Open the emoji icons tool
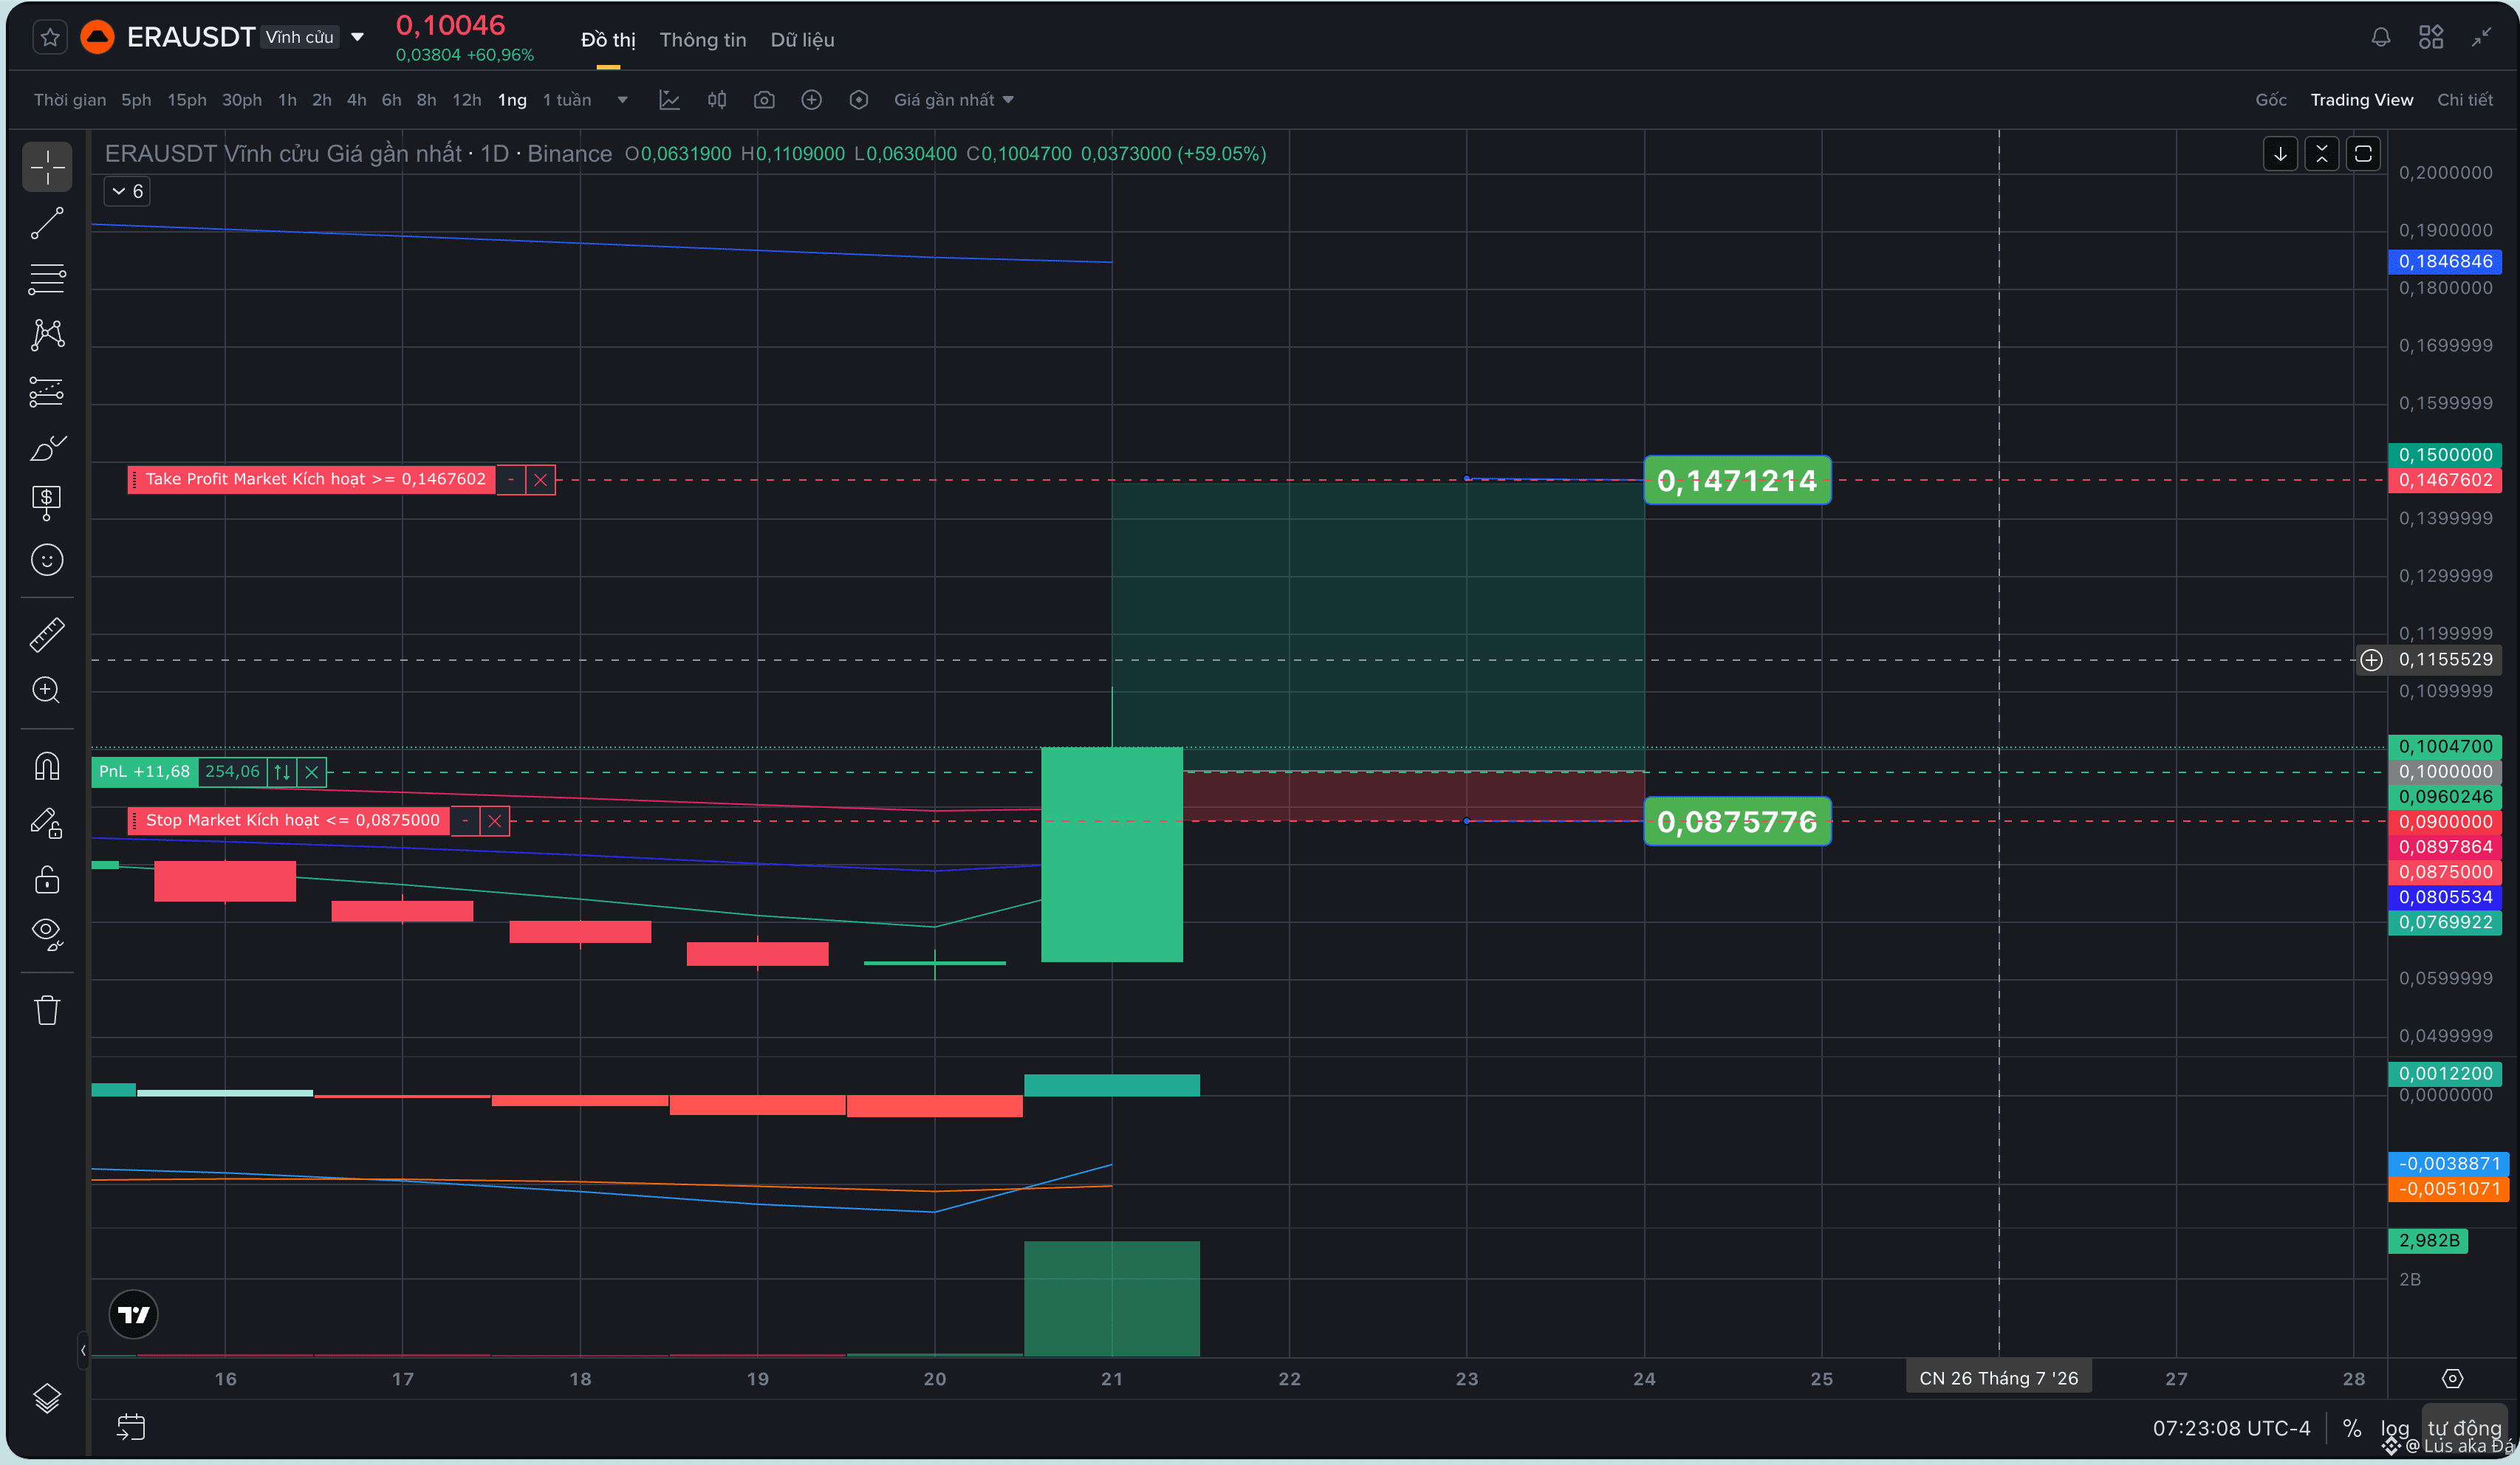The width and height of the screenshot is (2520, 1465). point(47,560)
